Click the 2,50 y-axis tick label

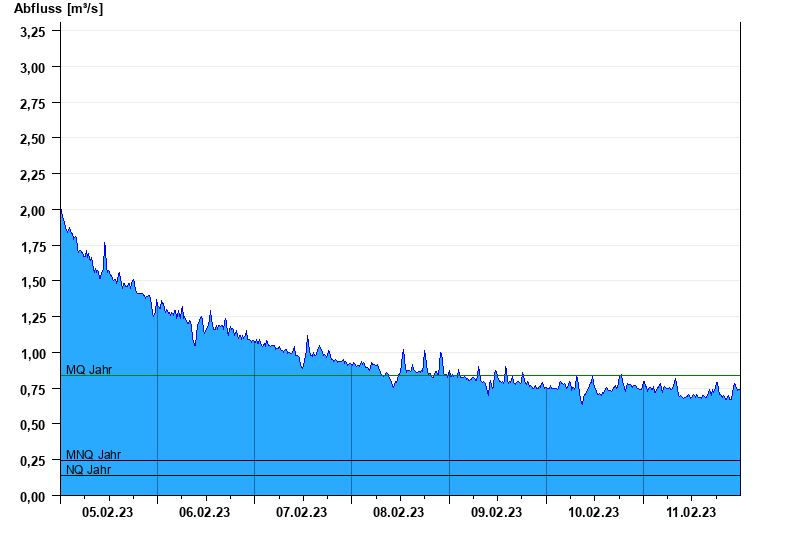click(33, 139)
